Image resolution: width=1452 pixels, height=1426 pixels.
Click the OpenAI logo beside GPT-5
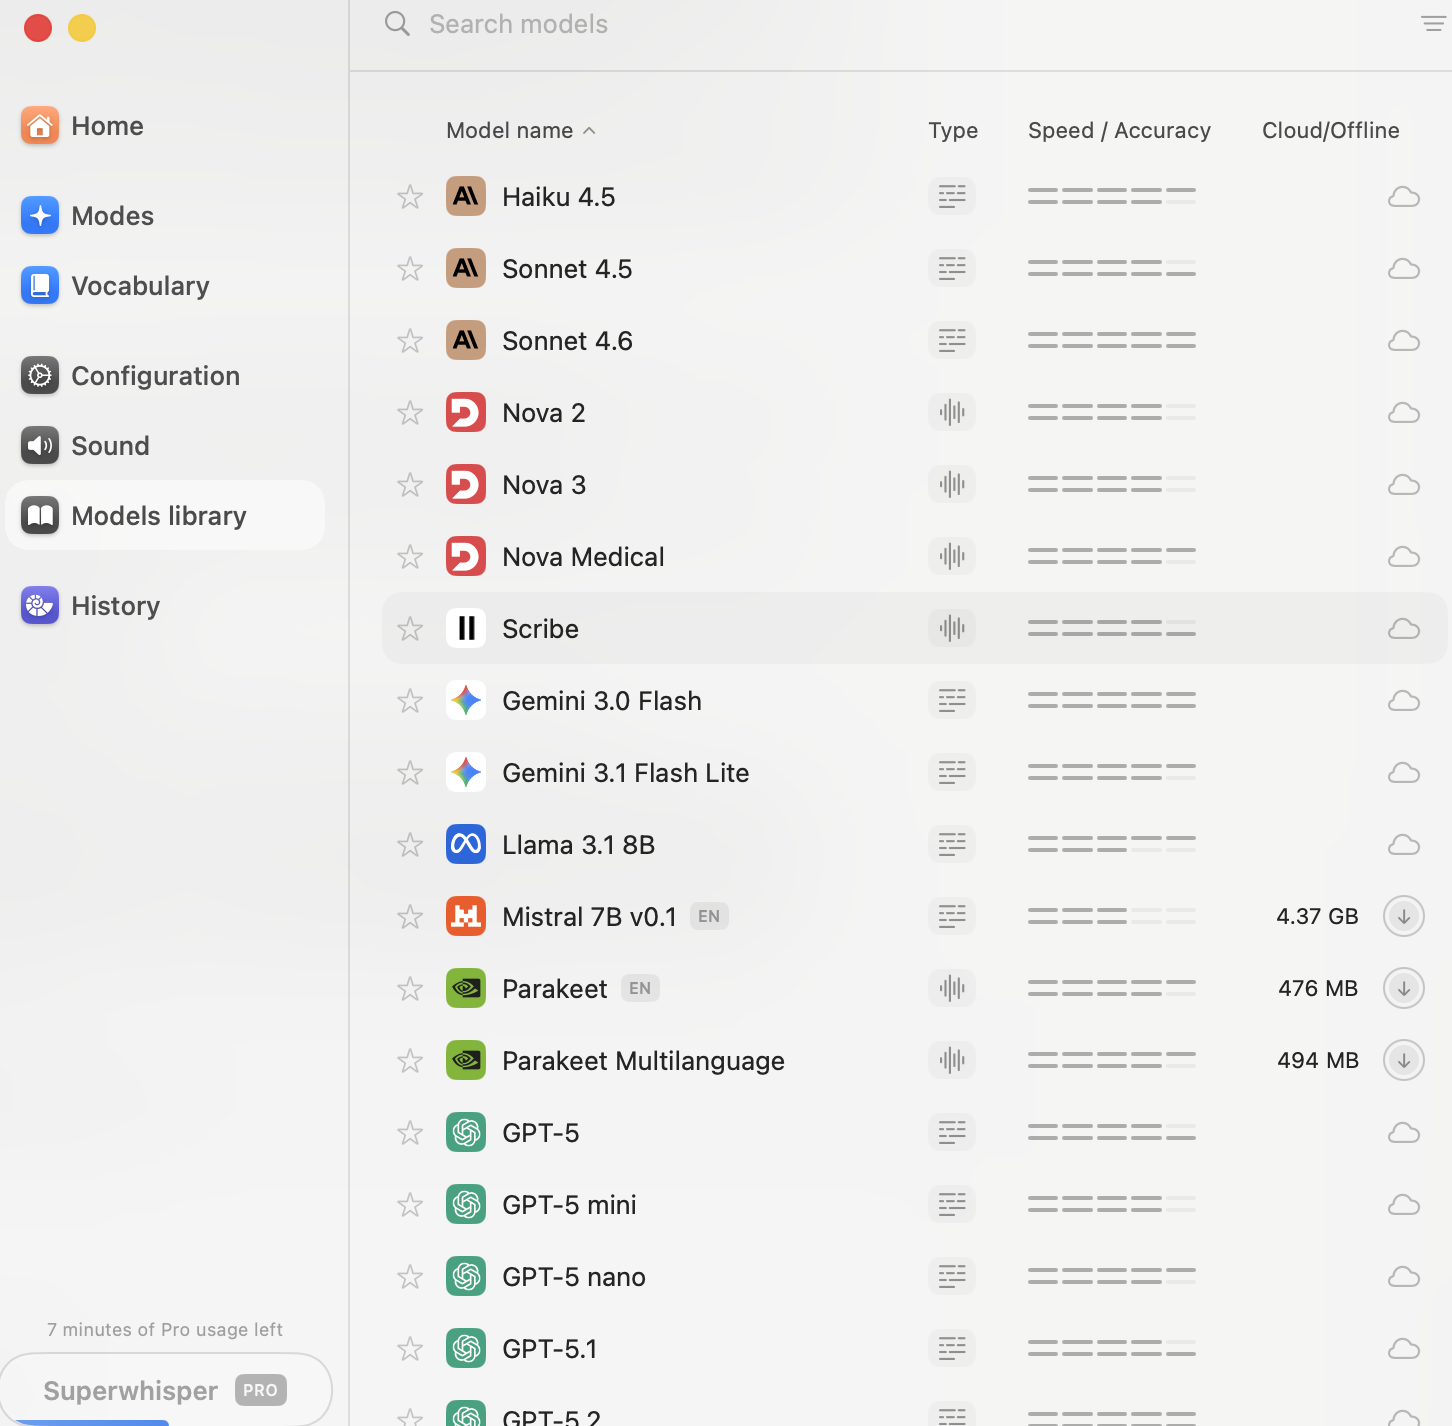[x=466, y=1132]
